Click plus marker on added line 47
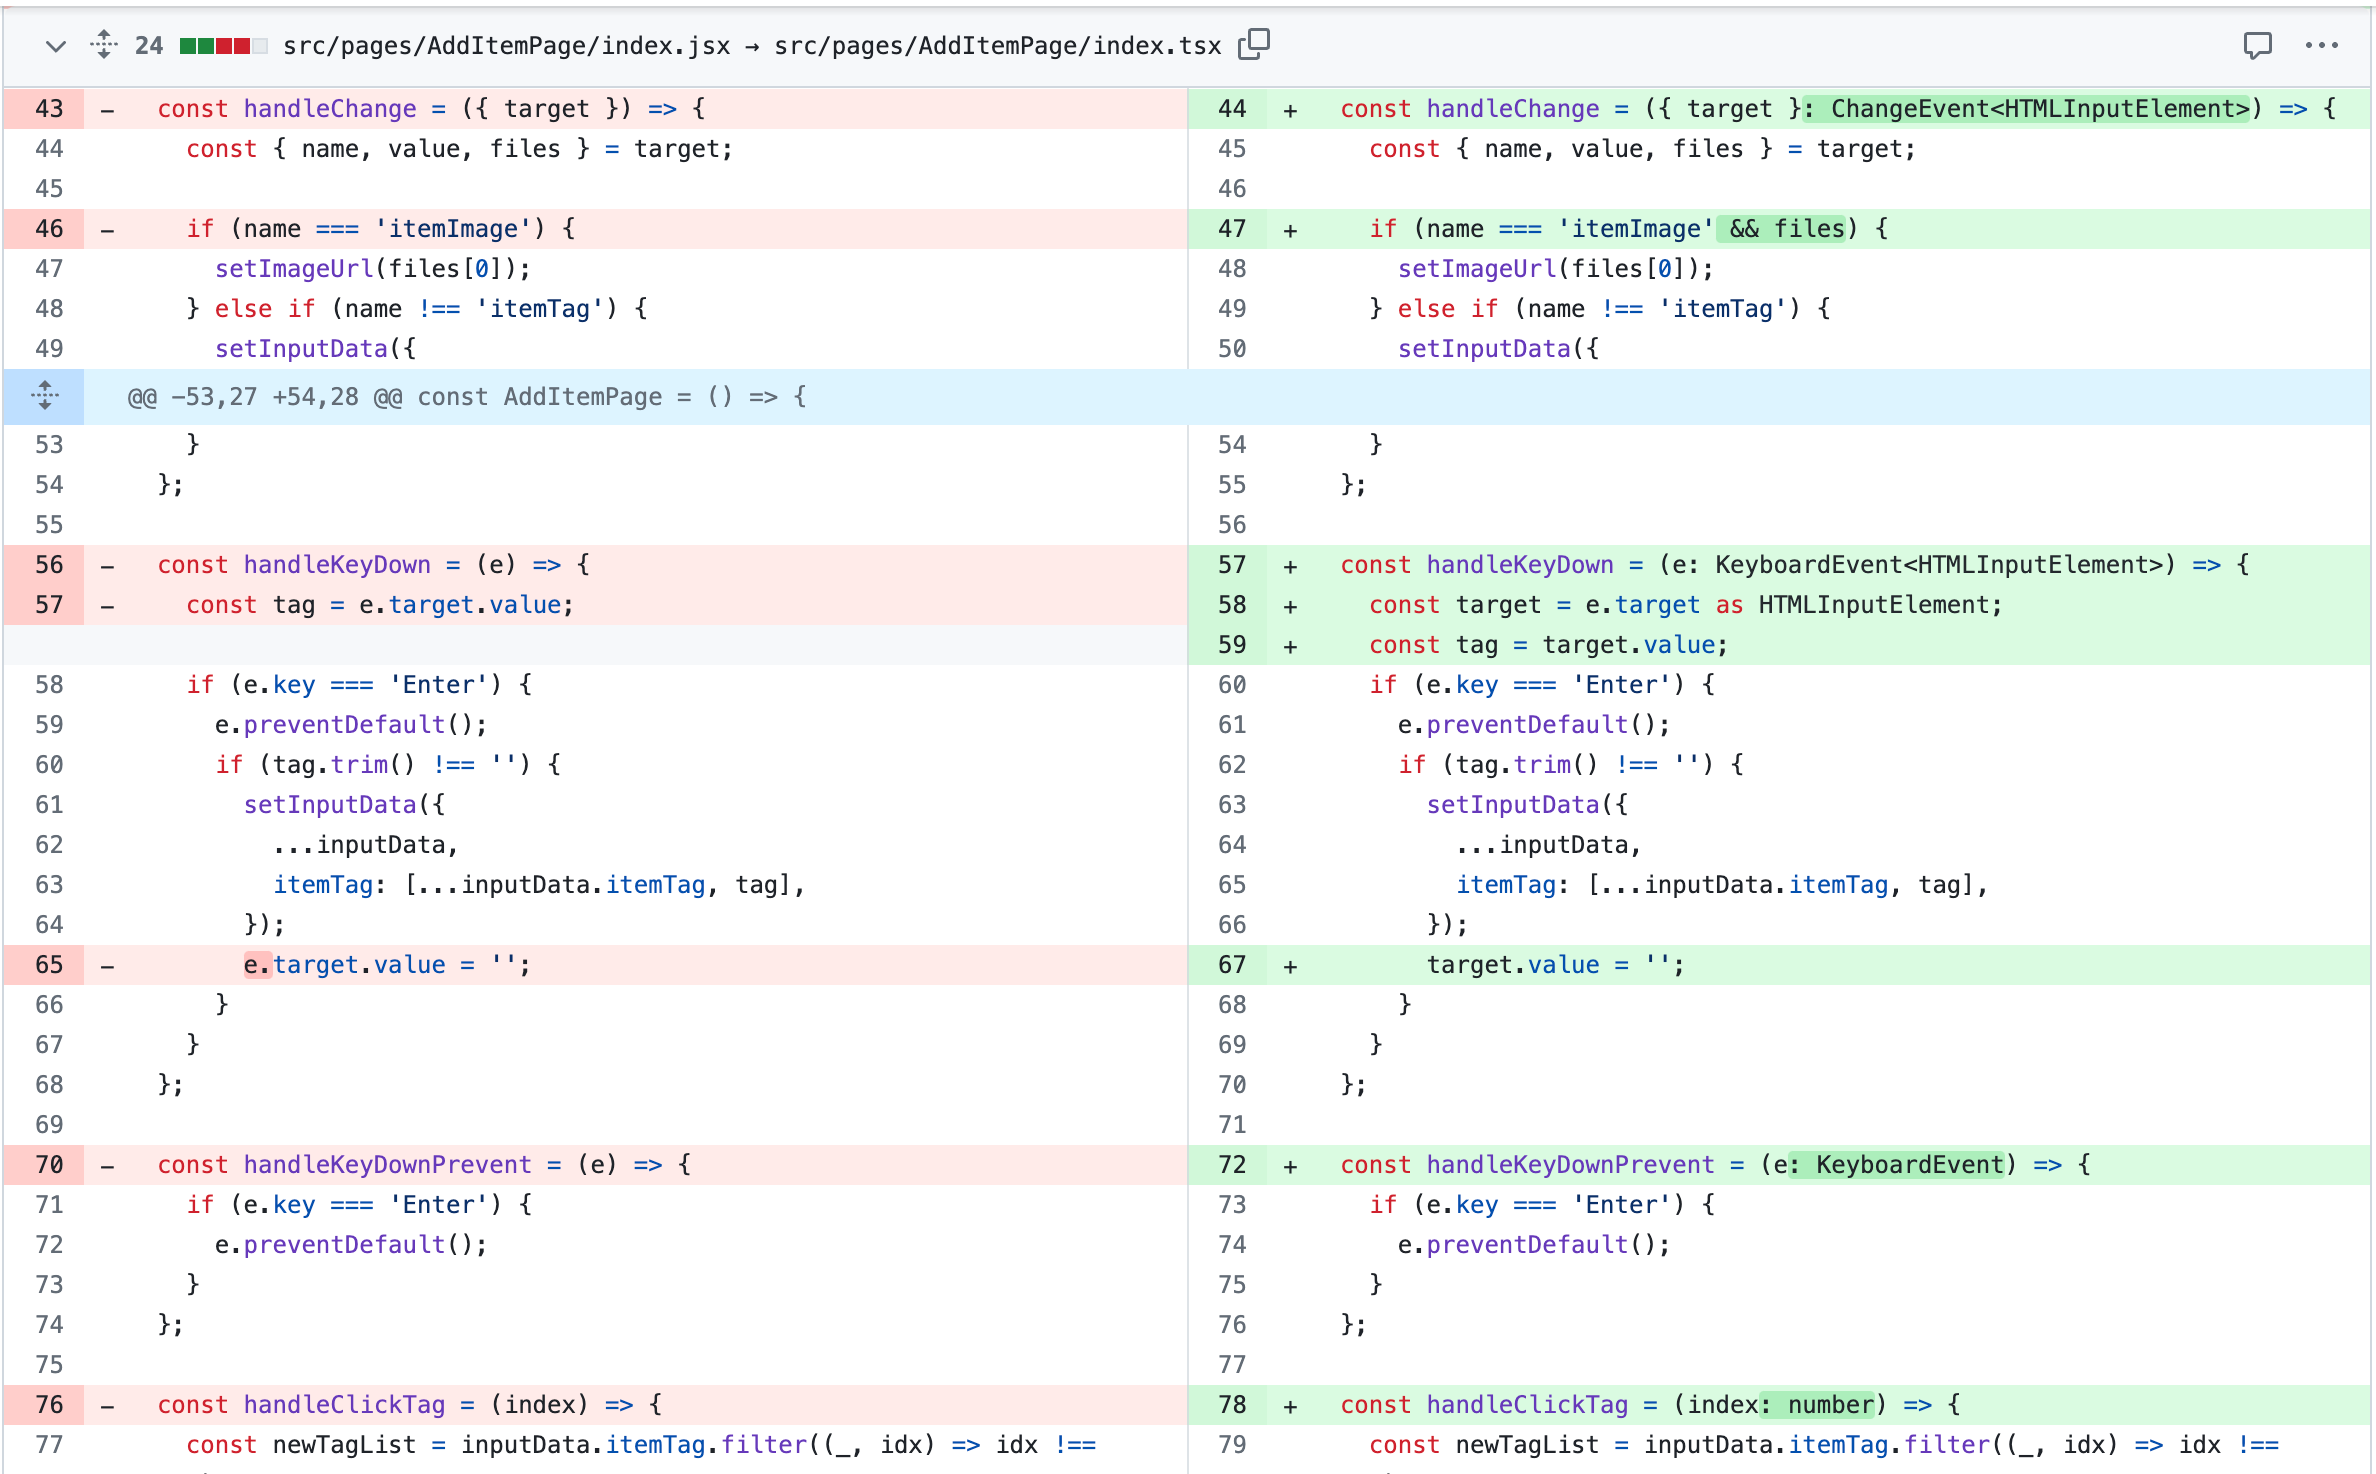The width and height of the screenshot is (2376, 1474). 1290,230
